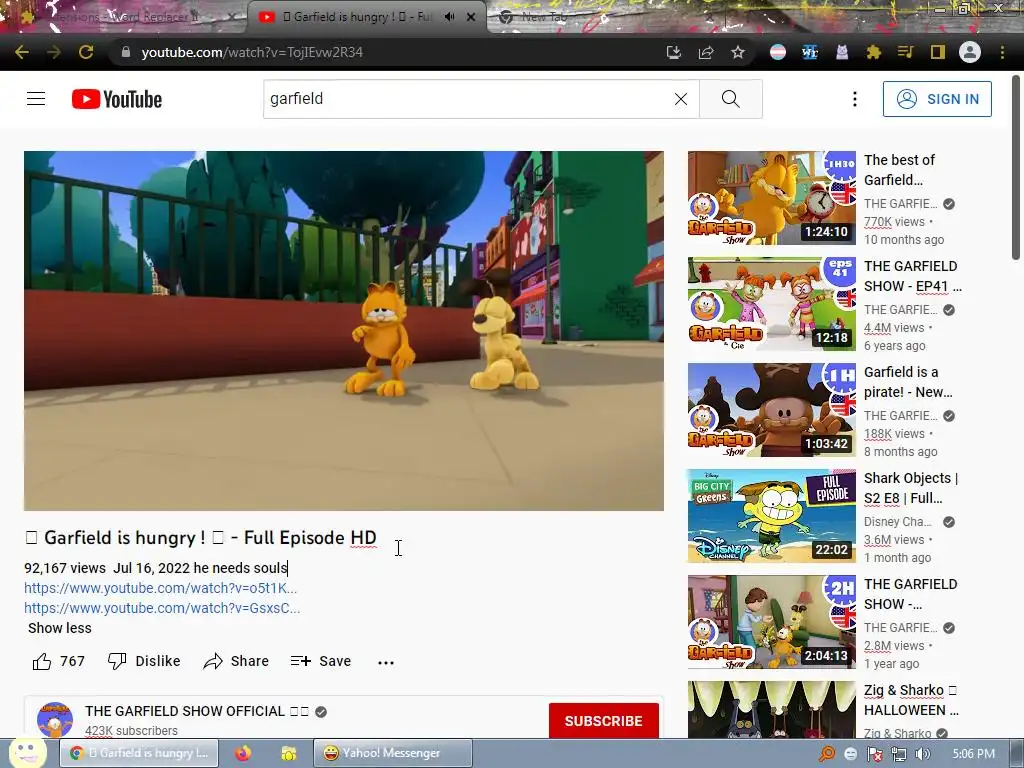Bookmark this page with the star icon
The image size is (1024, 768).
(738, 52)
